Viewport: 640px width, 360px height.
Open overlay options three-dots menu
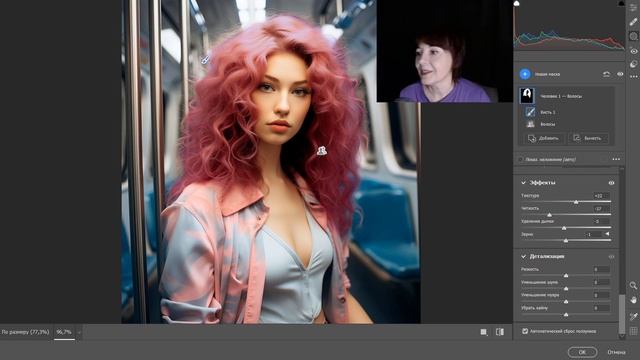click(616, 159)
